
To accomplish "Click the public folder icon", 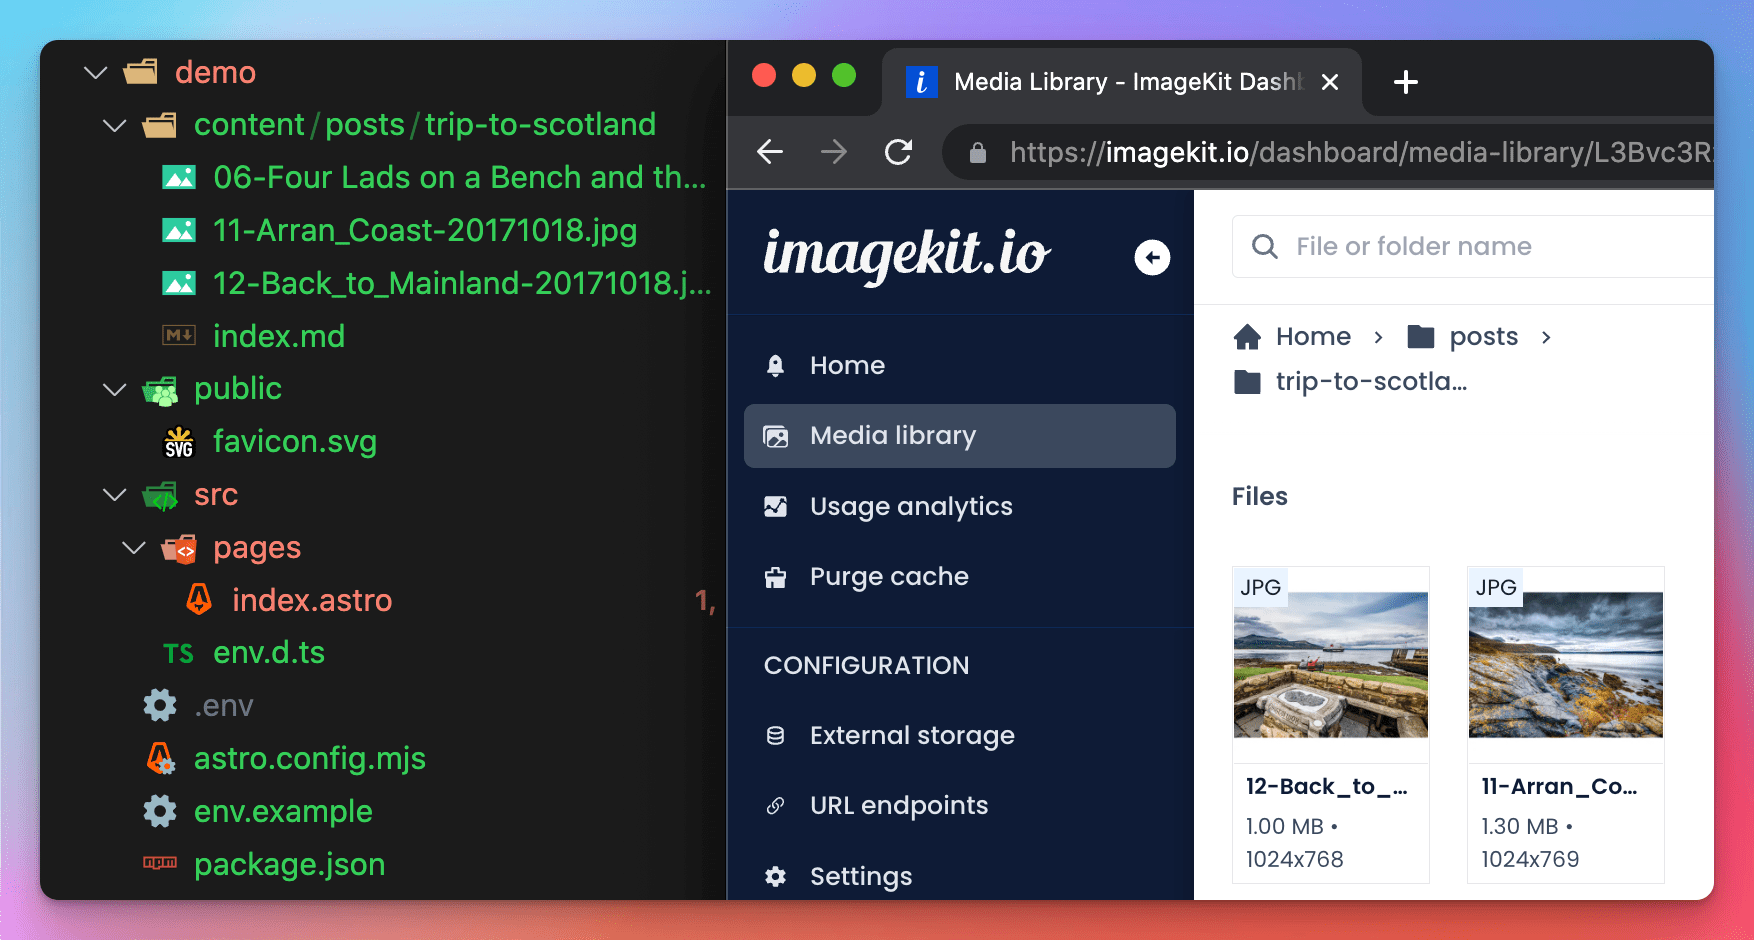I will [160, 390].
